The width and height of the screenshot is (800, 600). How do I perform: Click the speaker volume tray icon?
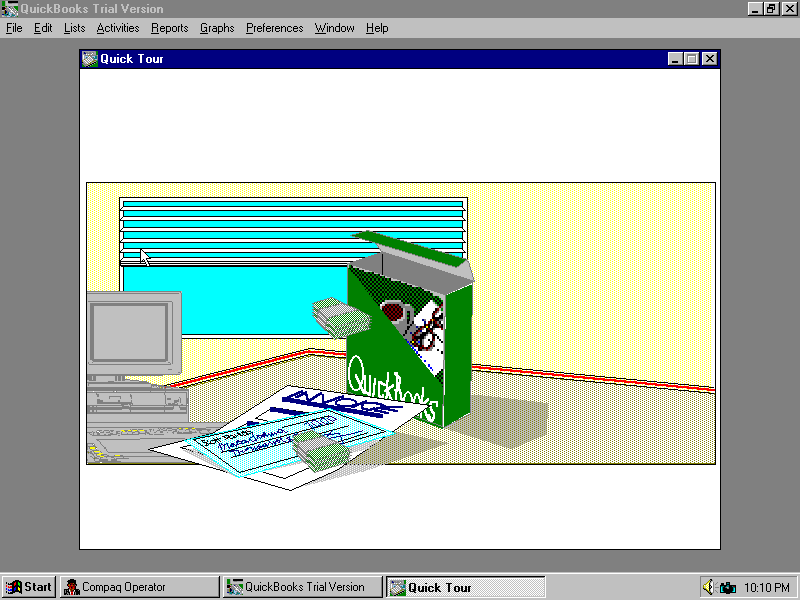coord(708,587)
